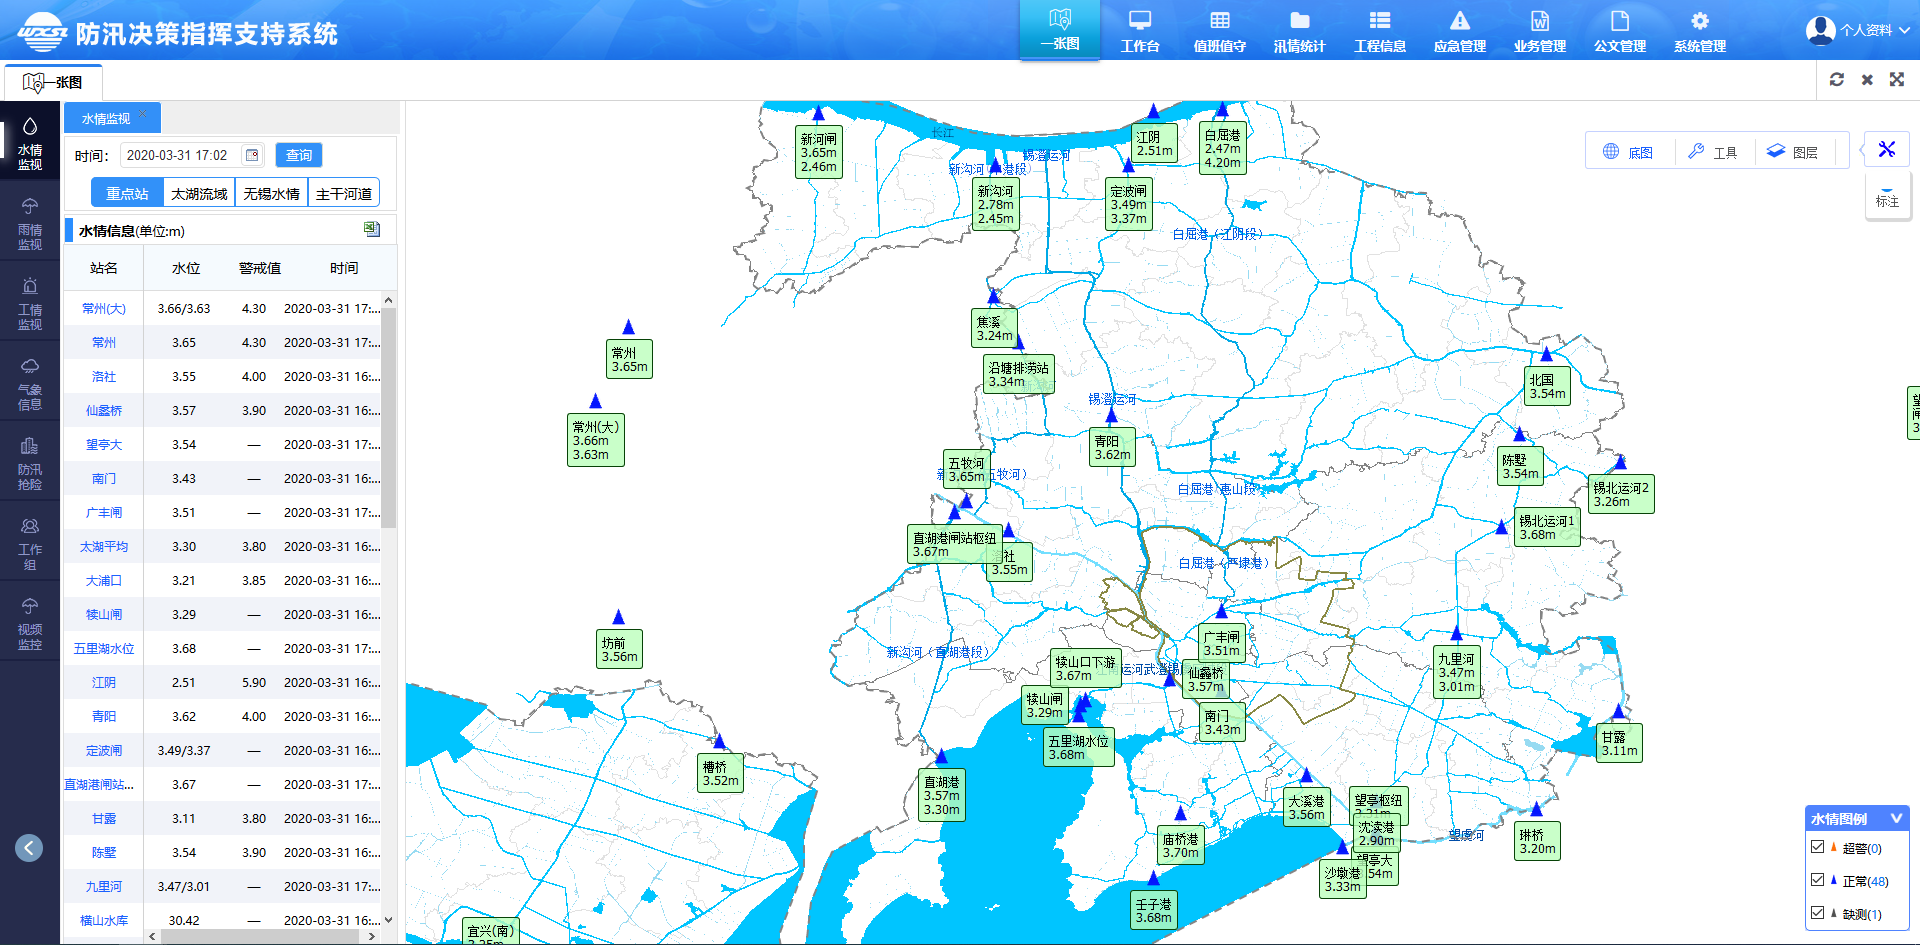Click the 气象信息 weather info sidebar icon
1920x945 pixels.
[30, 382]
